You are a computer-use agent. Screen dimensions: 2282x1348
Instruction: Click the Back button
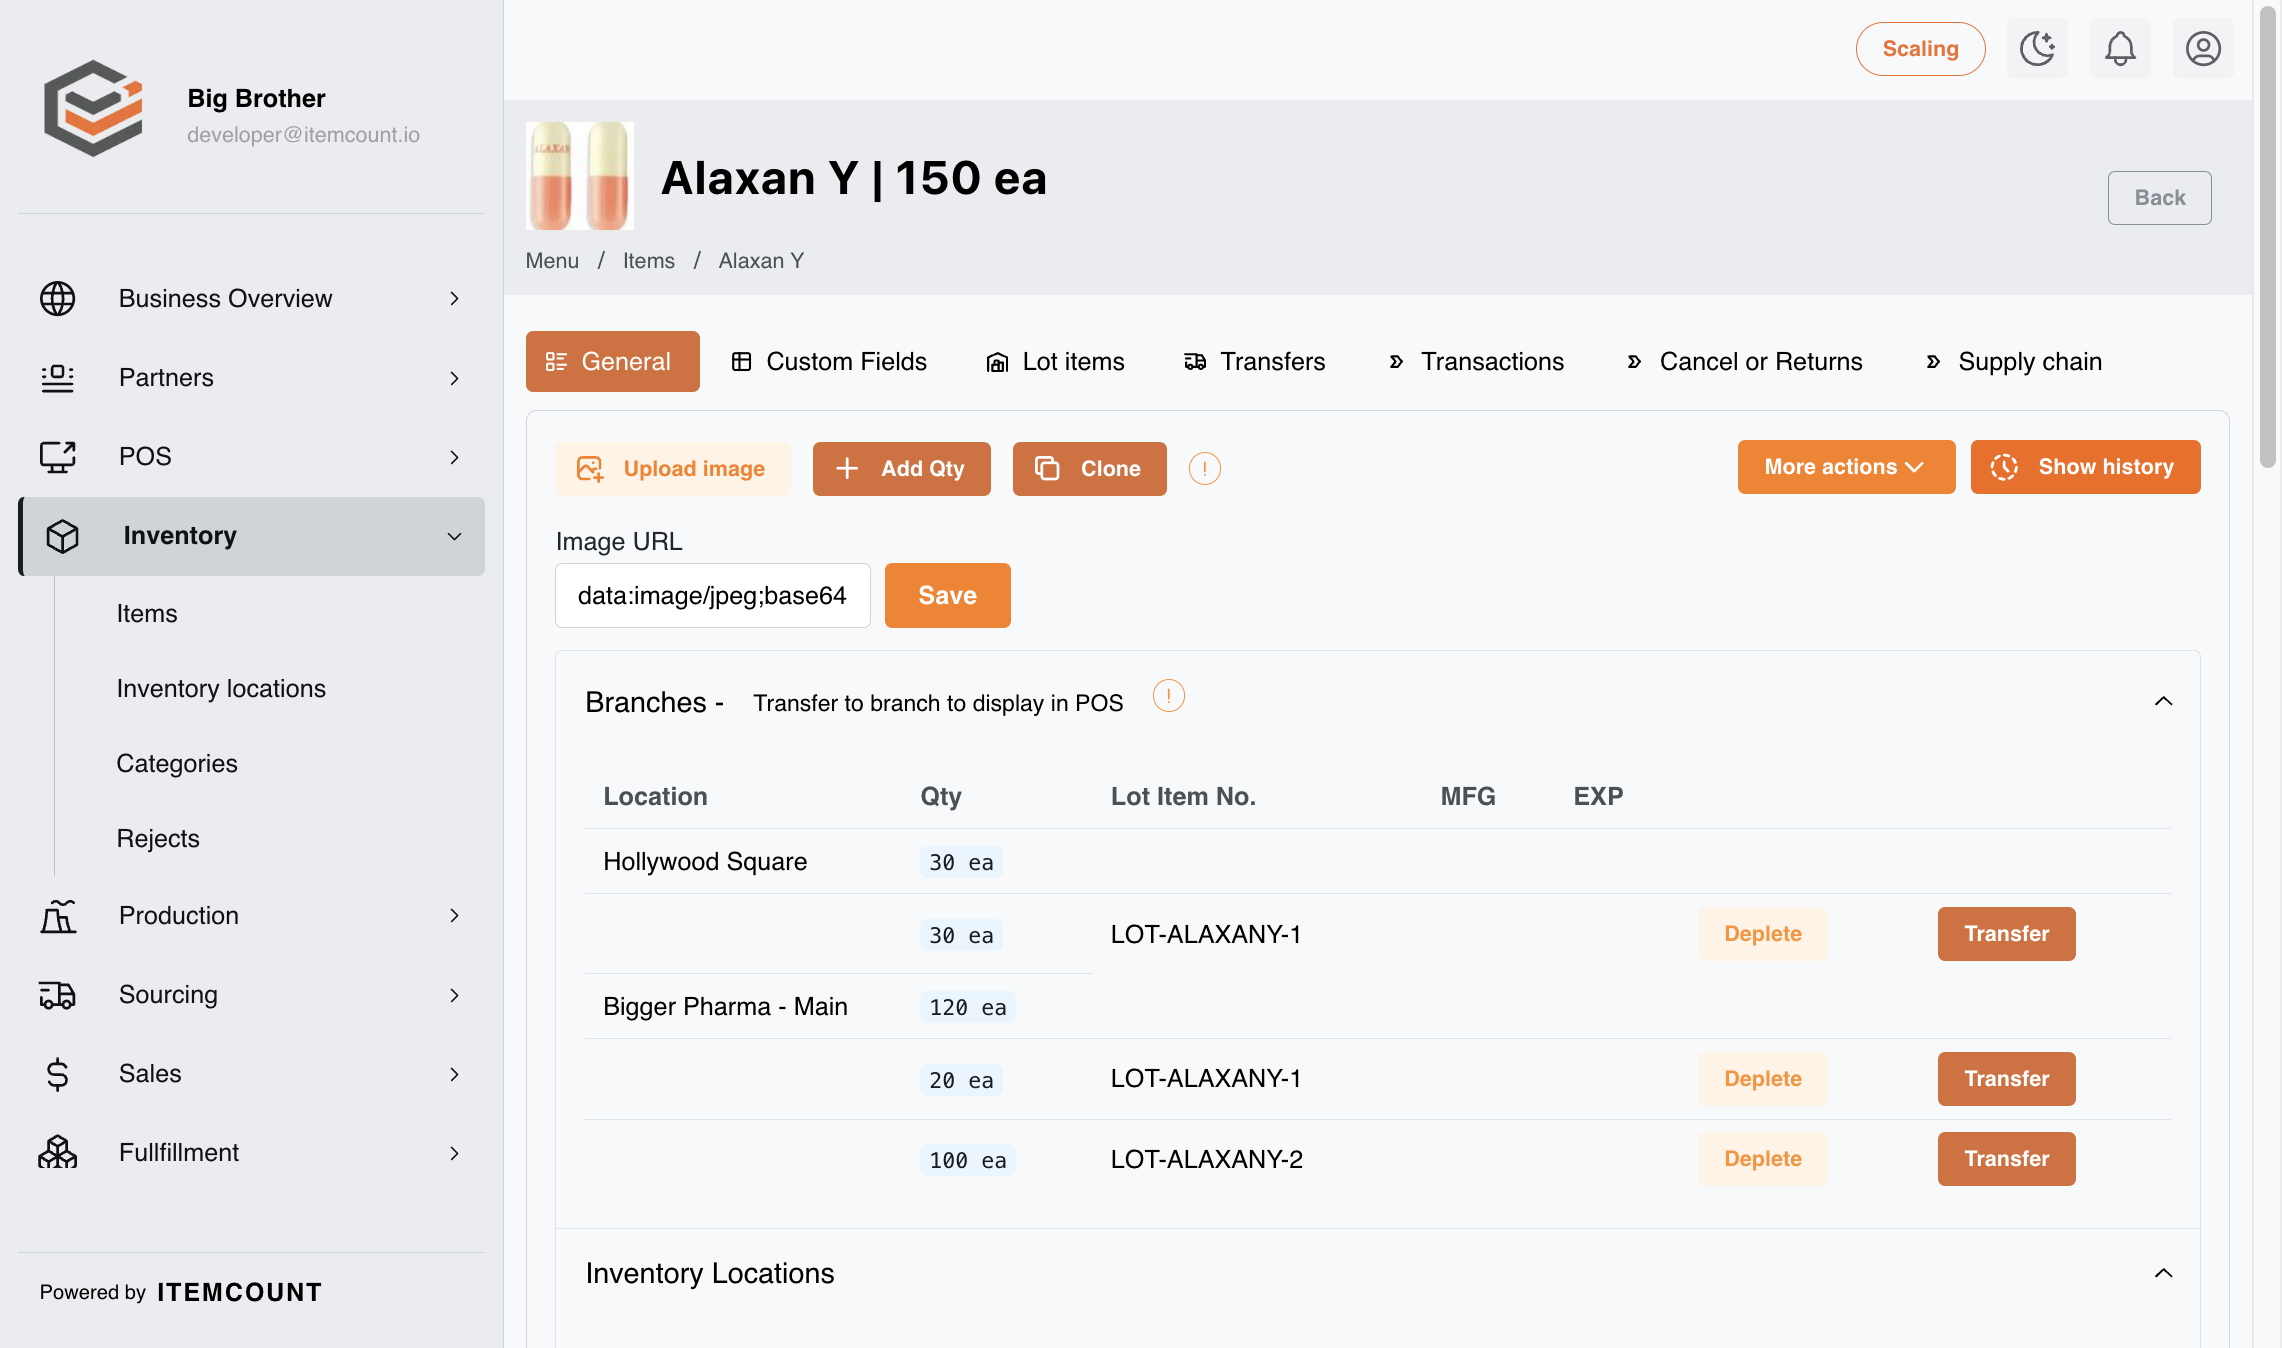click(2160, 198)
